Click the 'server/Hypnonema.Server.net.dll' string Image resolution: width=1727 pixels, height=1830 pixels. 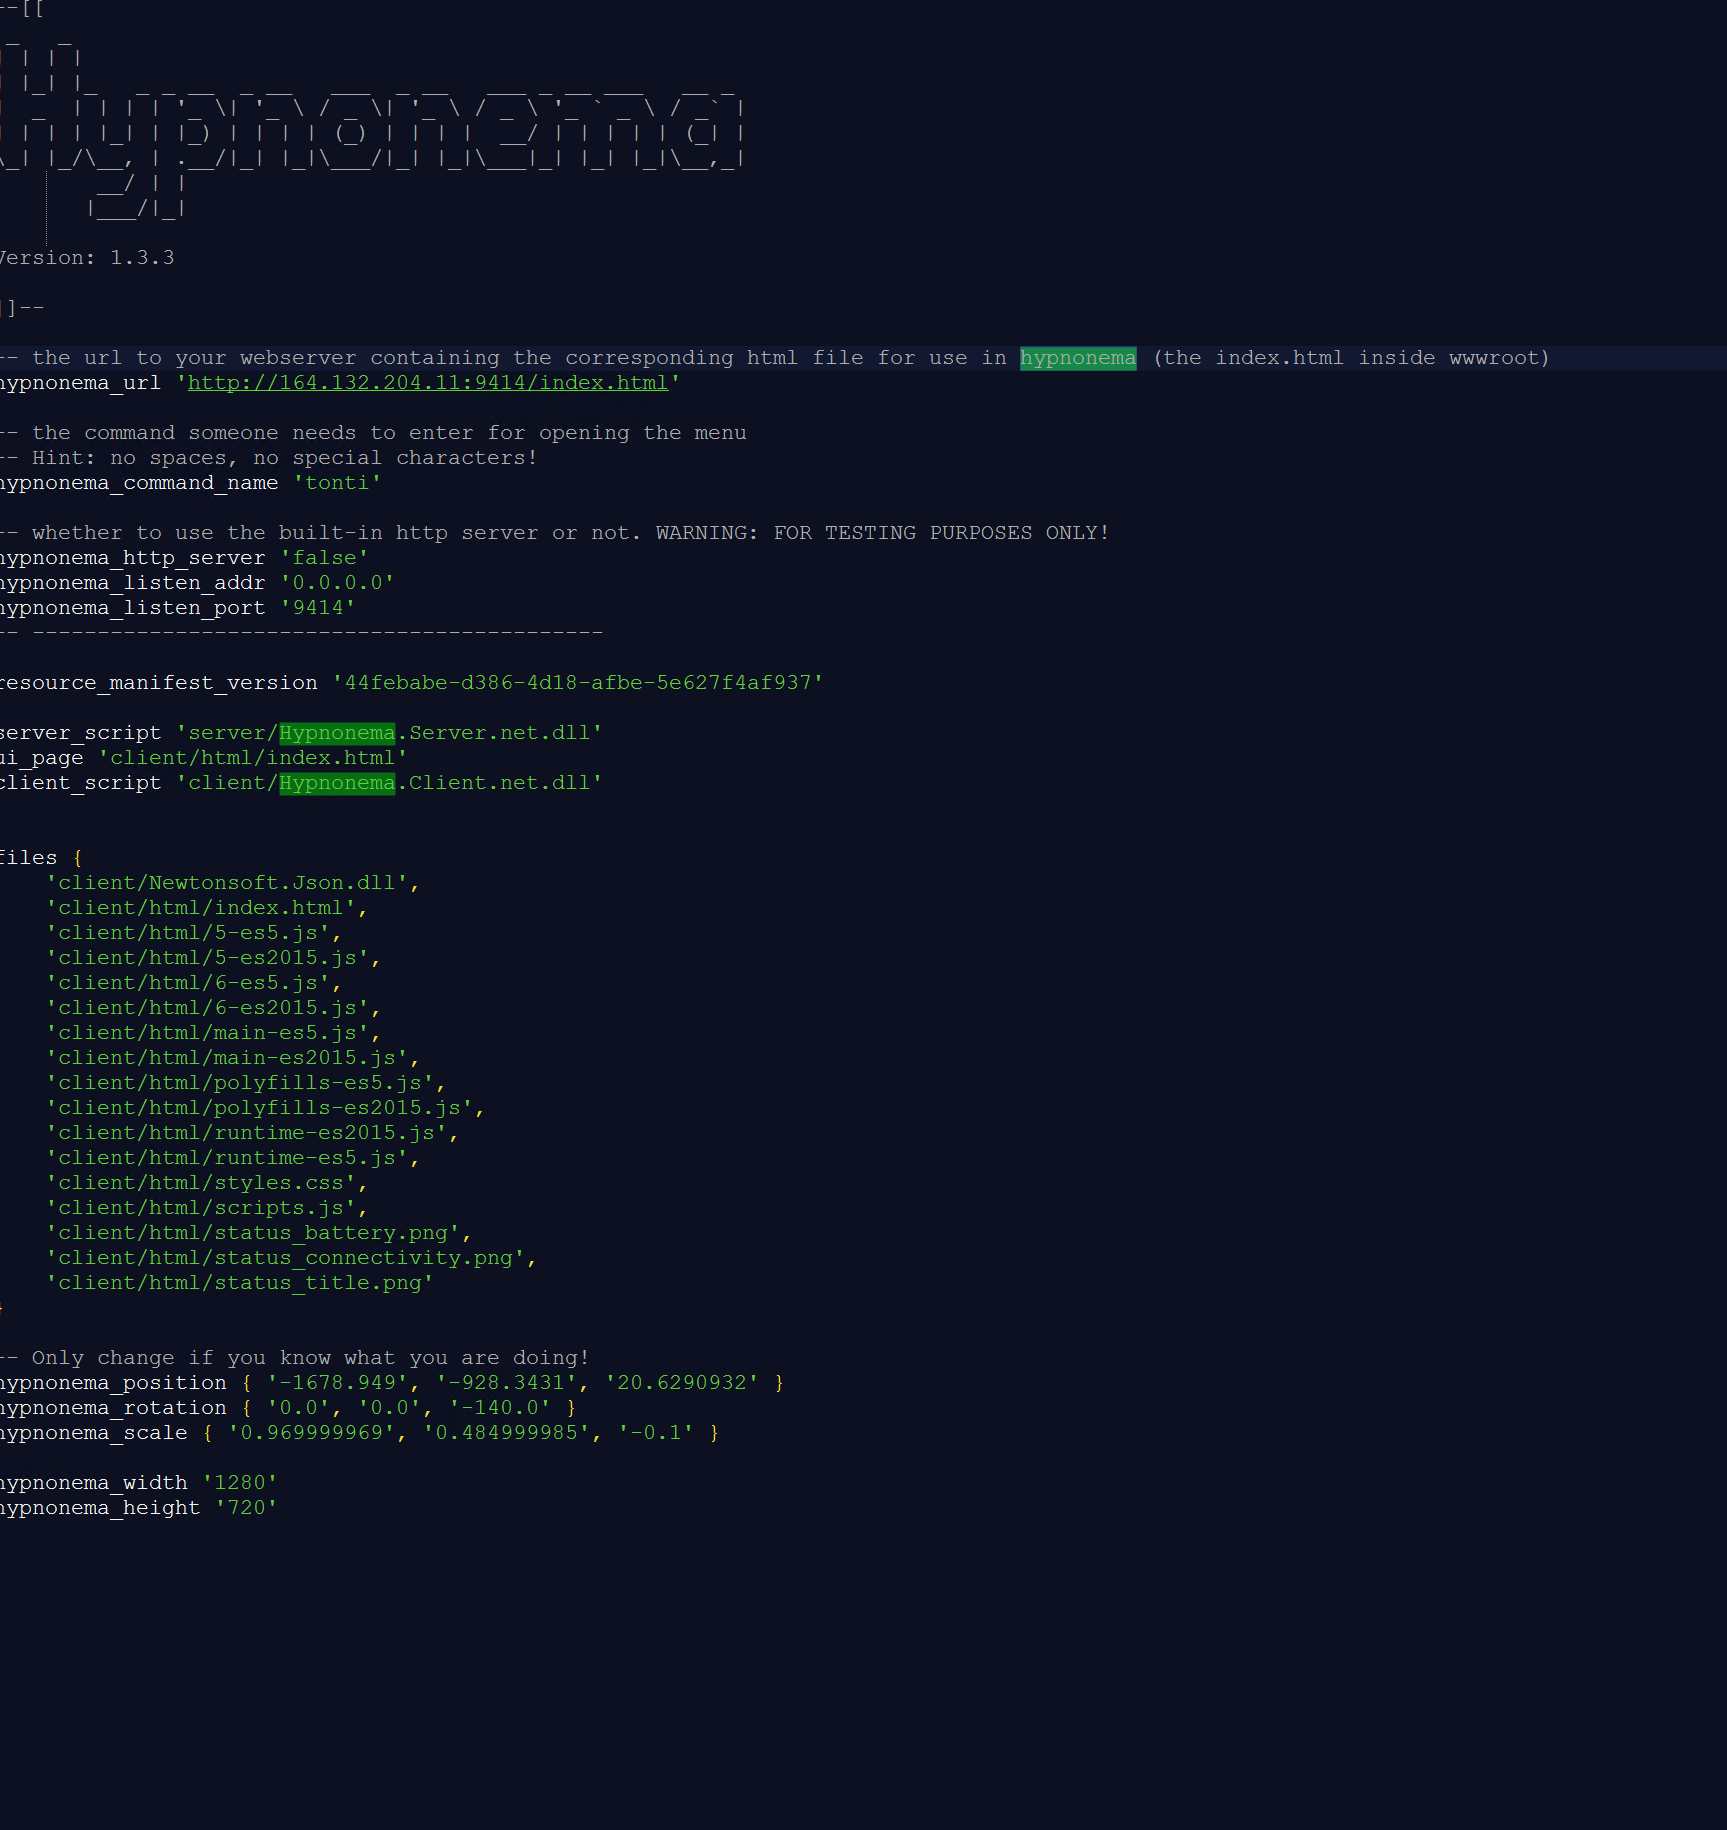389,733
